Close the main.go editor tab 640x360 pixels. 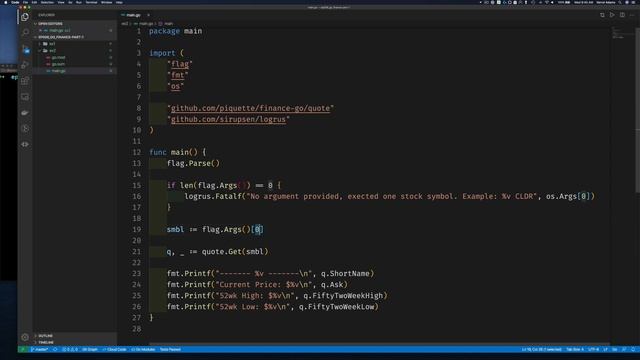(x=148, y=15)
